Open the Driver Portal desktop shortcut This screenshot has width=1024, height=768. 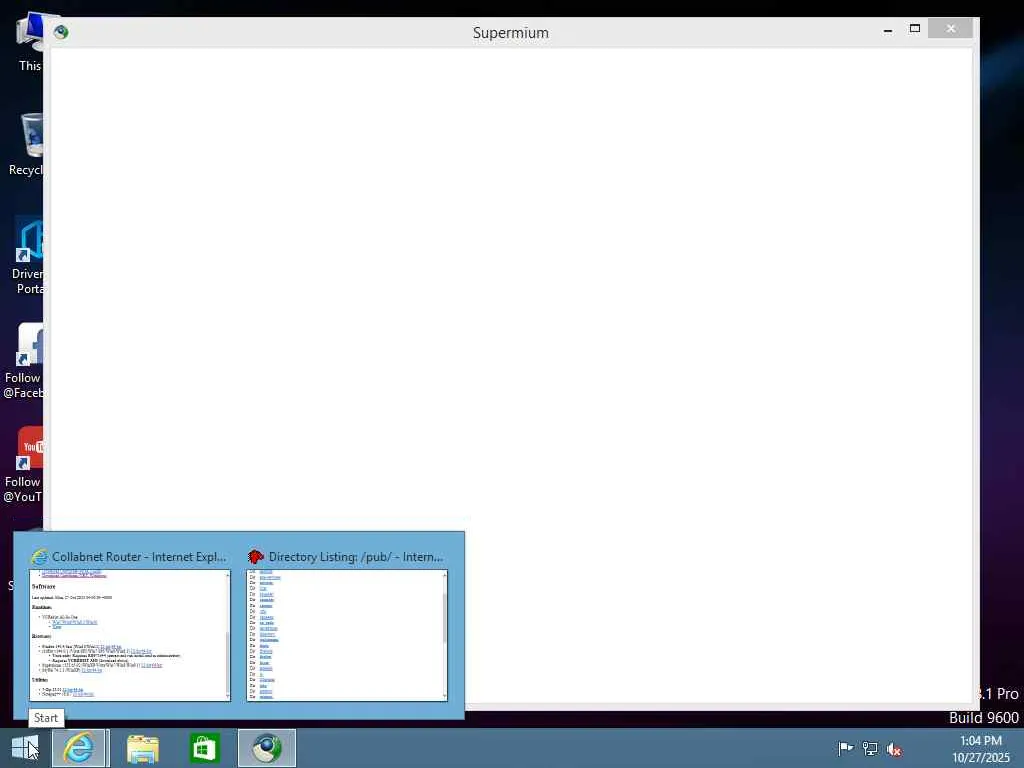pyautogui.click(x=28, y=256)
